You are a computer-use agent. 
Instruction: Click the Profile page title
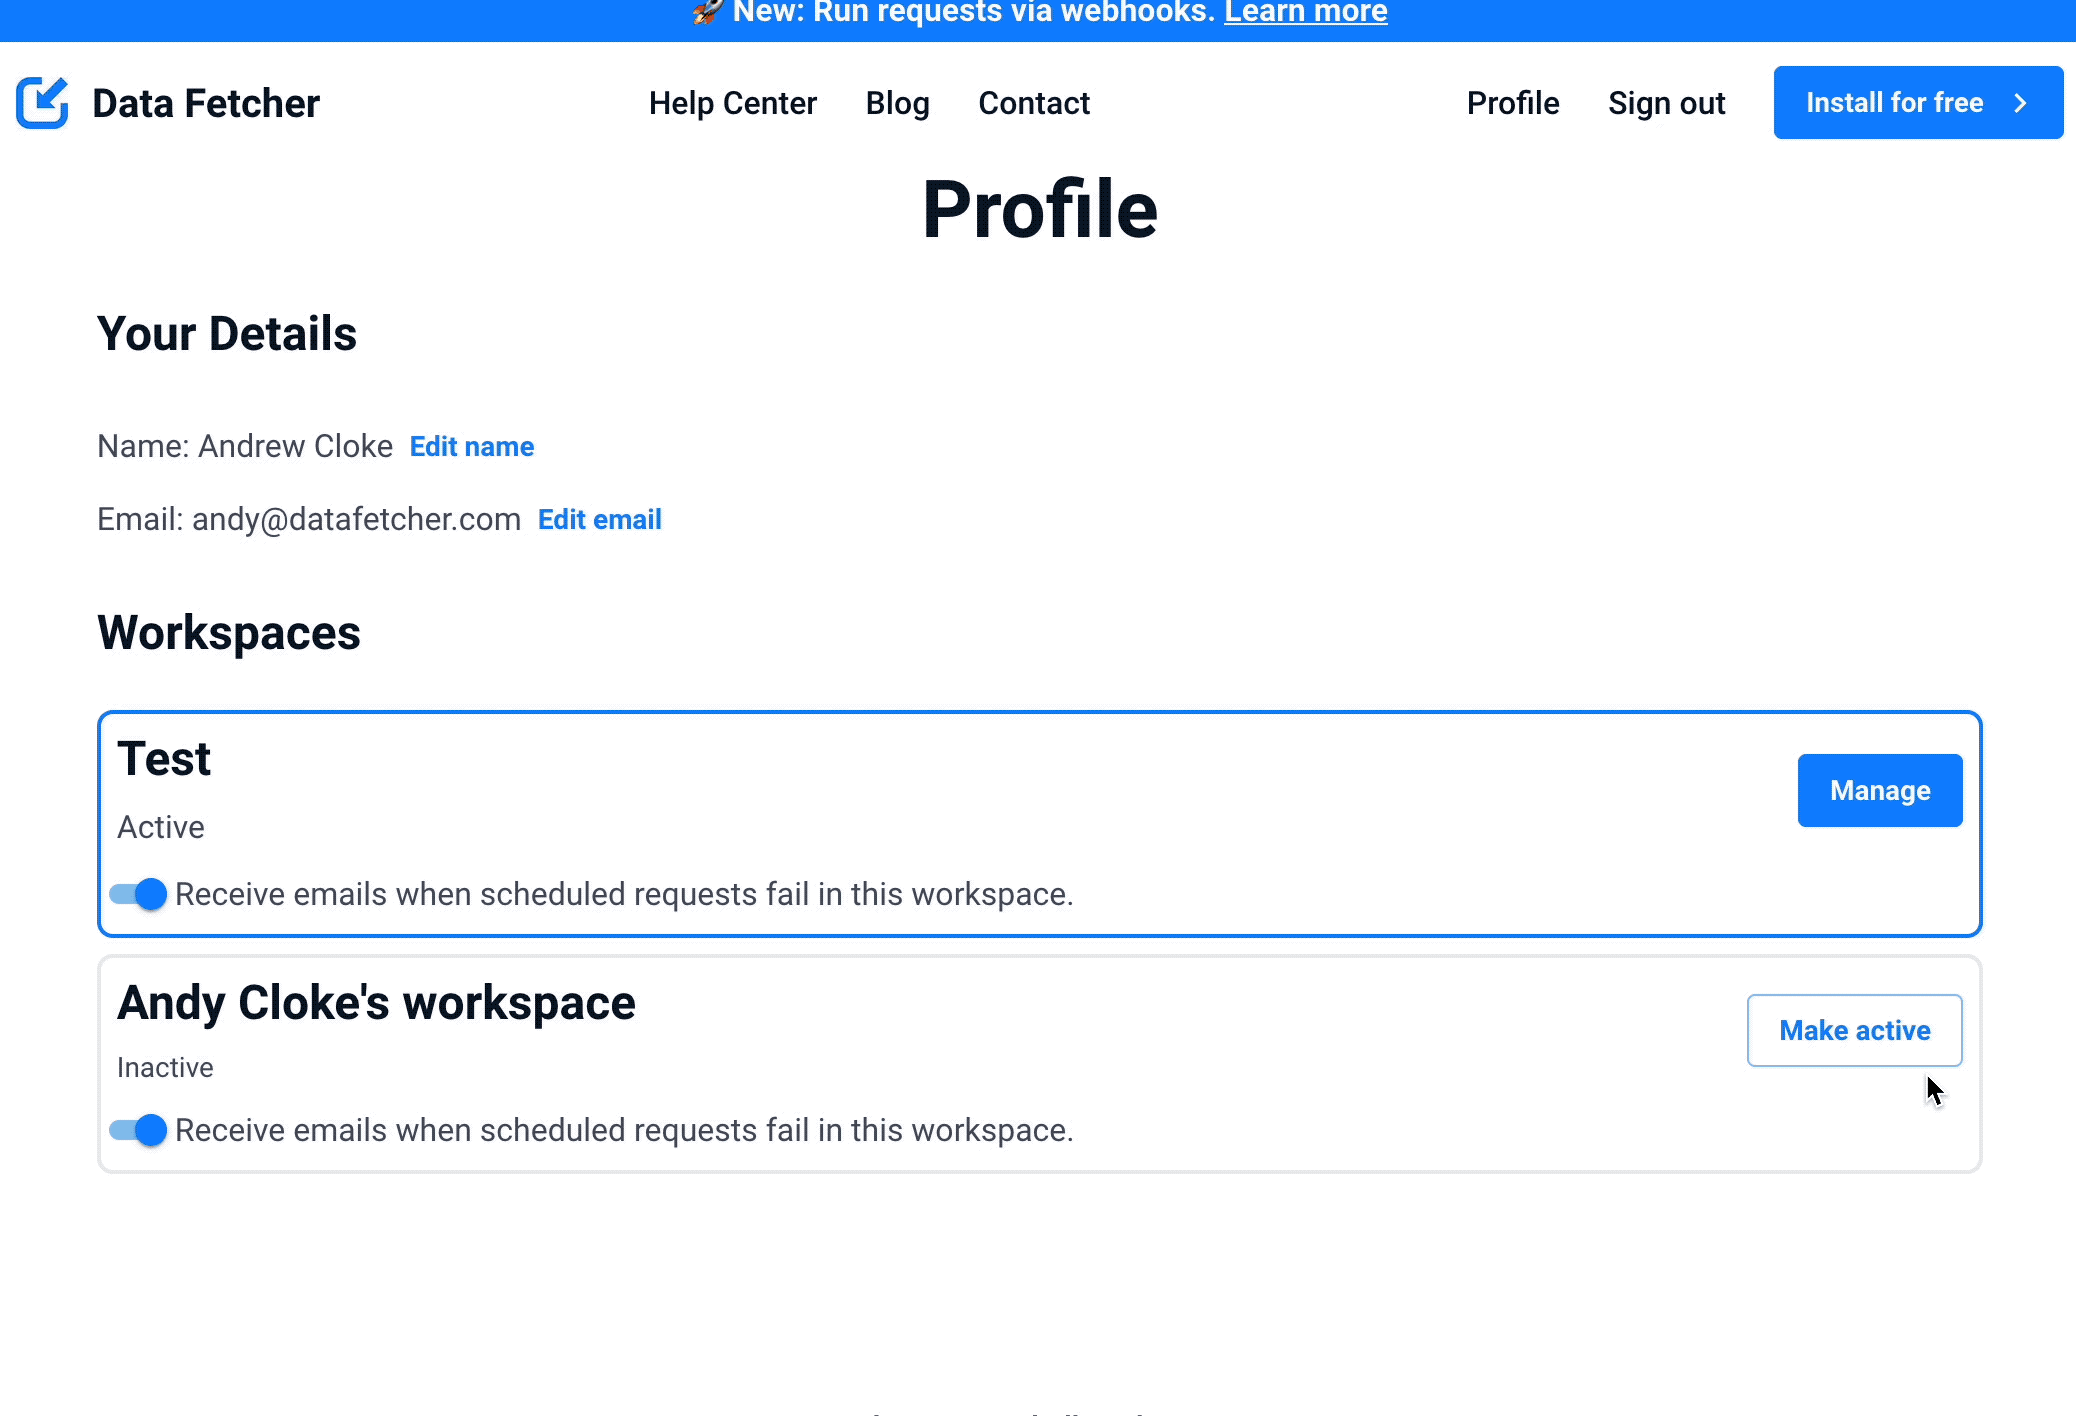point(1040,209)
